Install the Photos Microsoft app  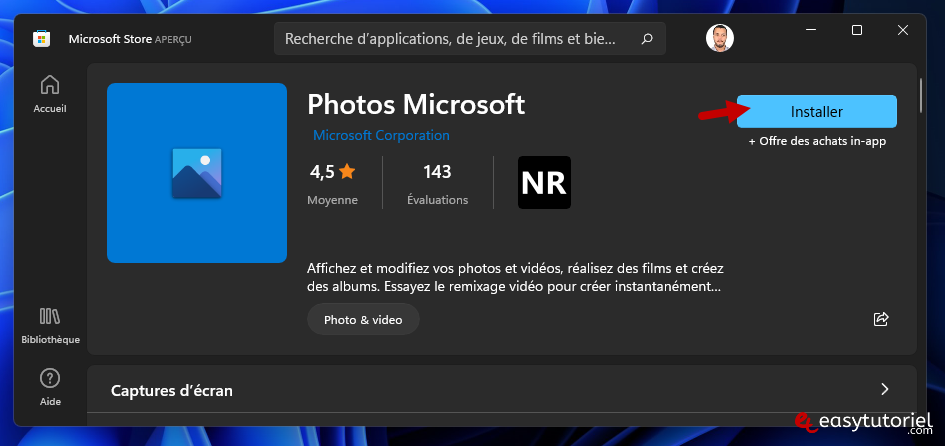(x=817, y=112)
